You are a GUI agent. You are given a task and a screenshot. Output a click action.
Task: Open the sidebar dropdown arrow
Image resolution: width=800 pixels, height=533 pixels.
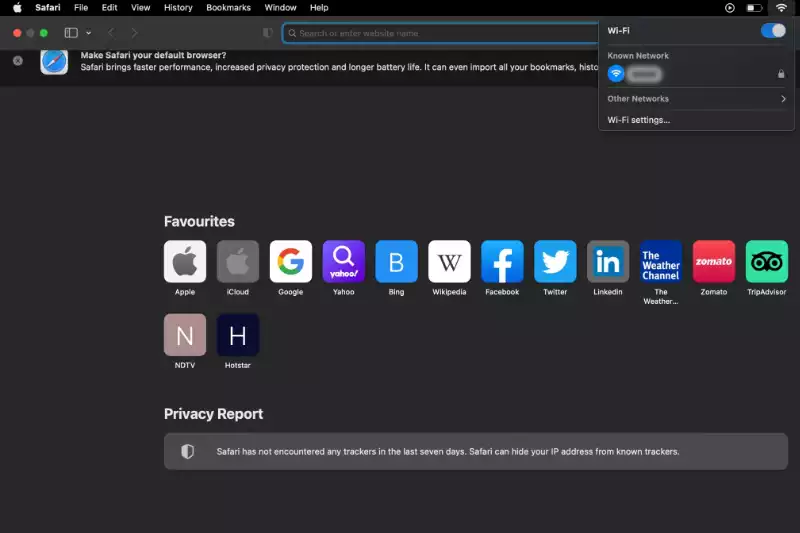[88, 33]
